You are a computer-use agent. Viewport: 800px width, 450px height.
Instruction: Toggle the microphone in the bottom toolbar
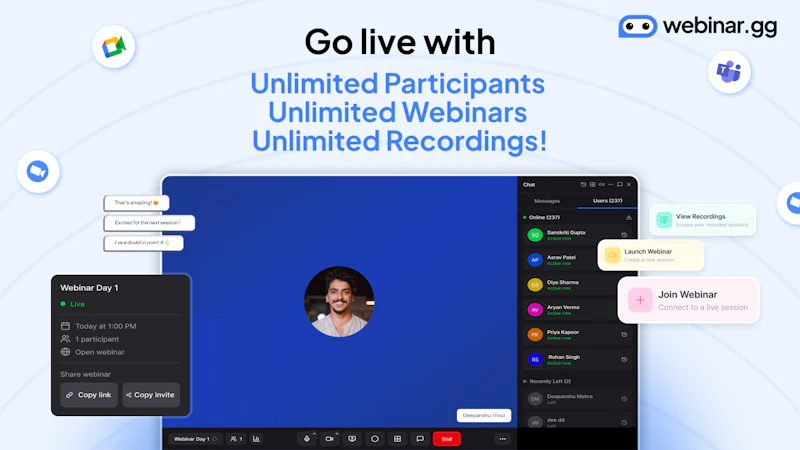click(x=307, y=439)
